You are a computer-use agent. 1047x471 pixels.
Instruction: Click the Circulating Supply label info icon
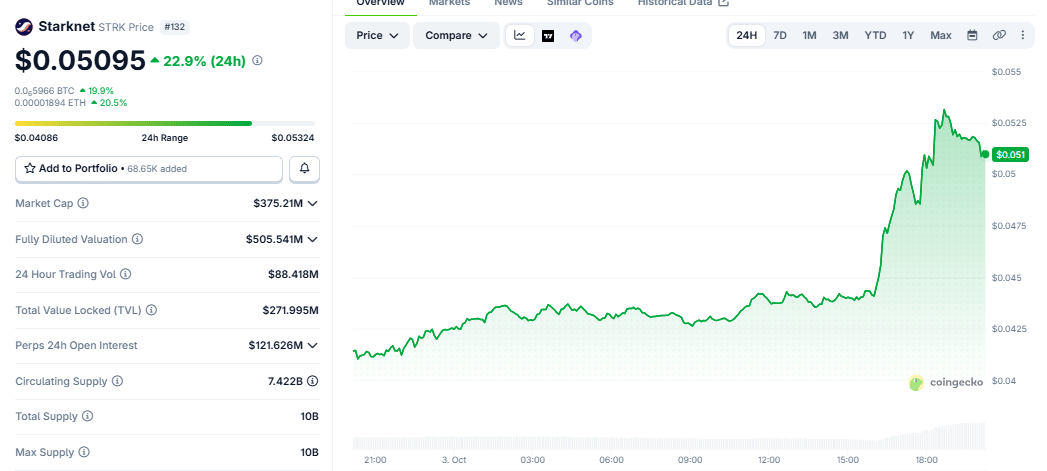tap(118, 381)
